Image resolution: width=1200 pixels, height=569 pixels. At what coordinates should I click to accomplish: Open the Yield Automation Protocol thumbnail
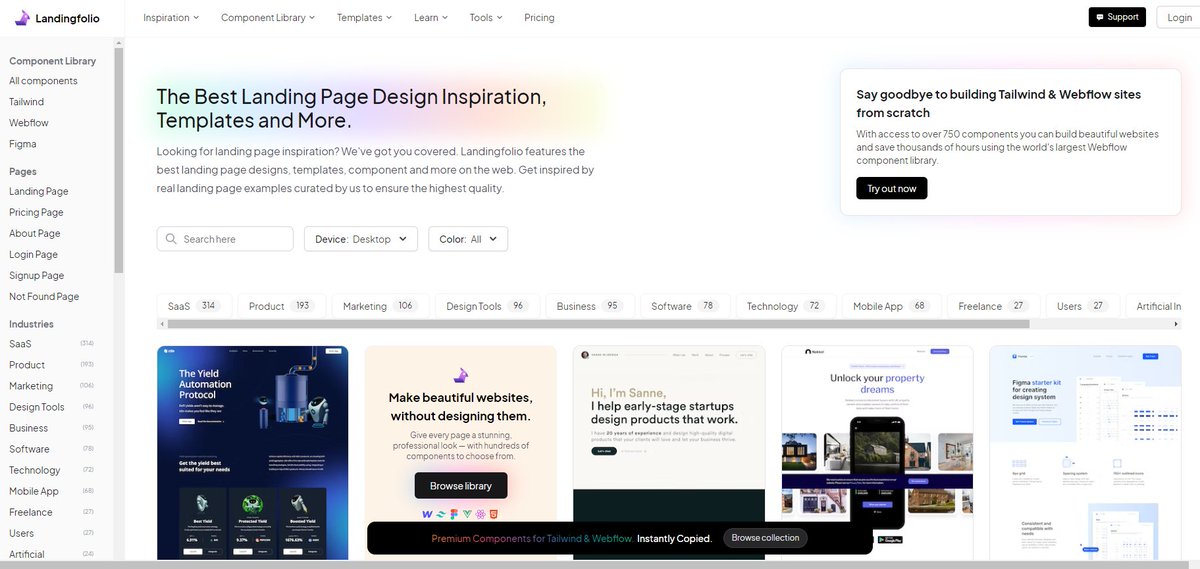(253, 452)
